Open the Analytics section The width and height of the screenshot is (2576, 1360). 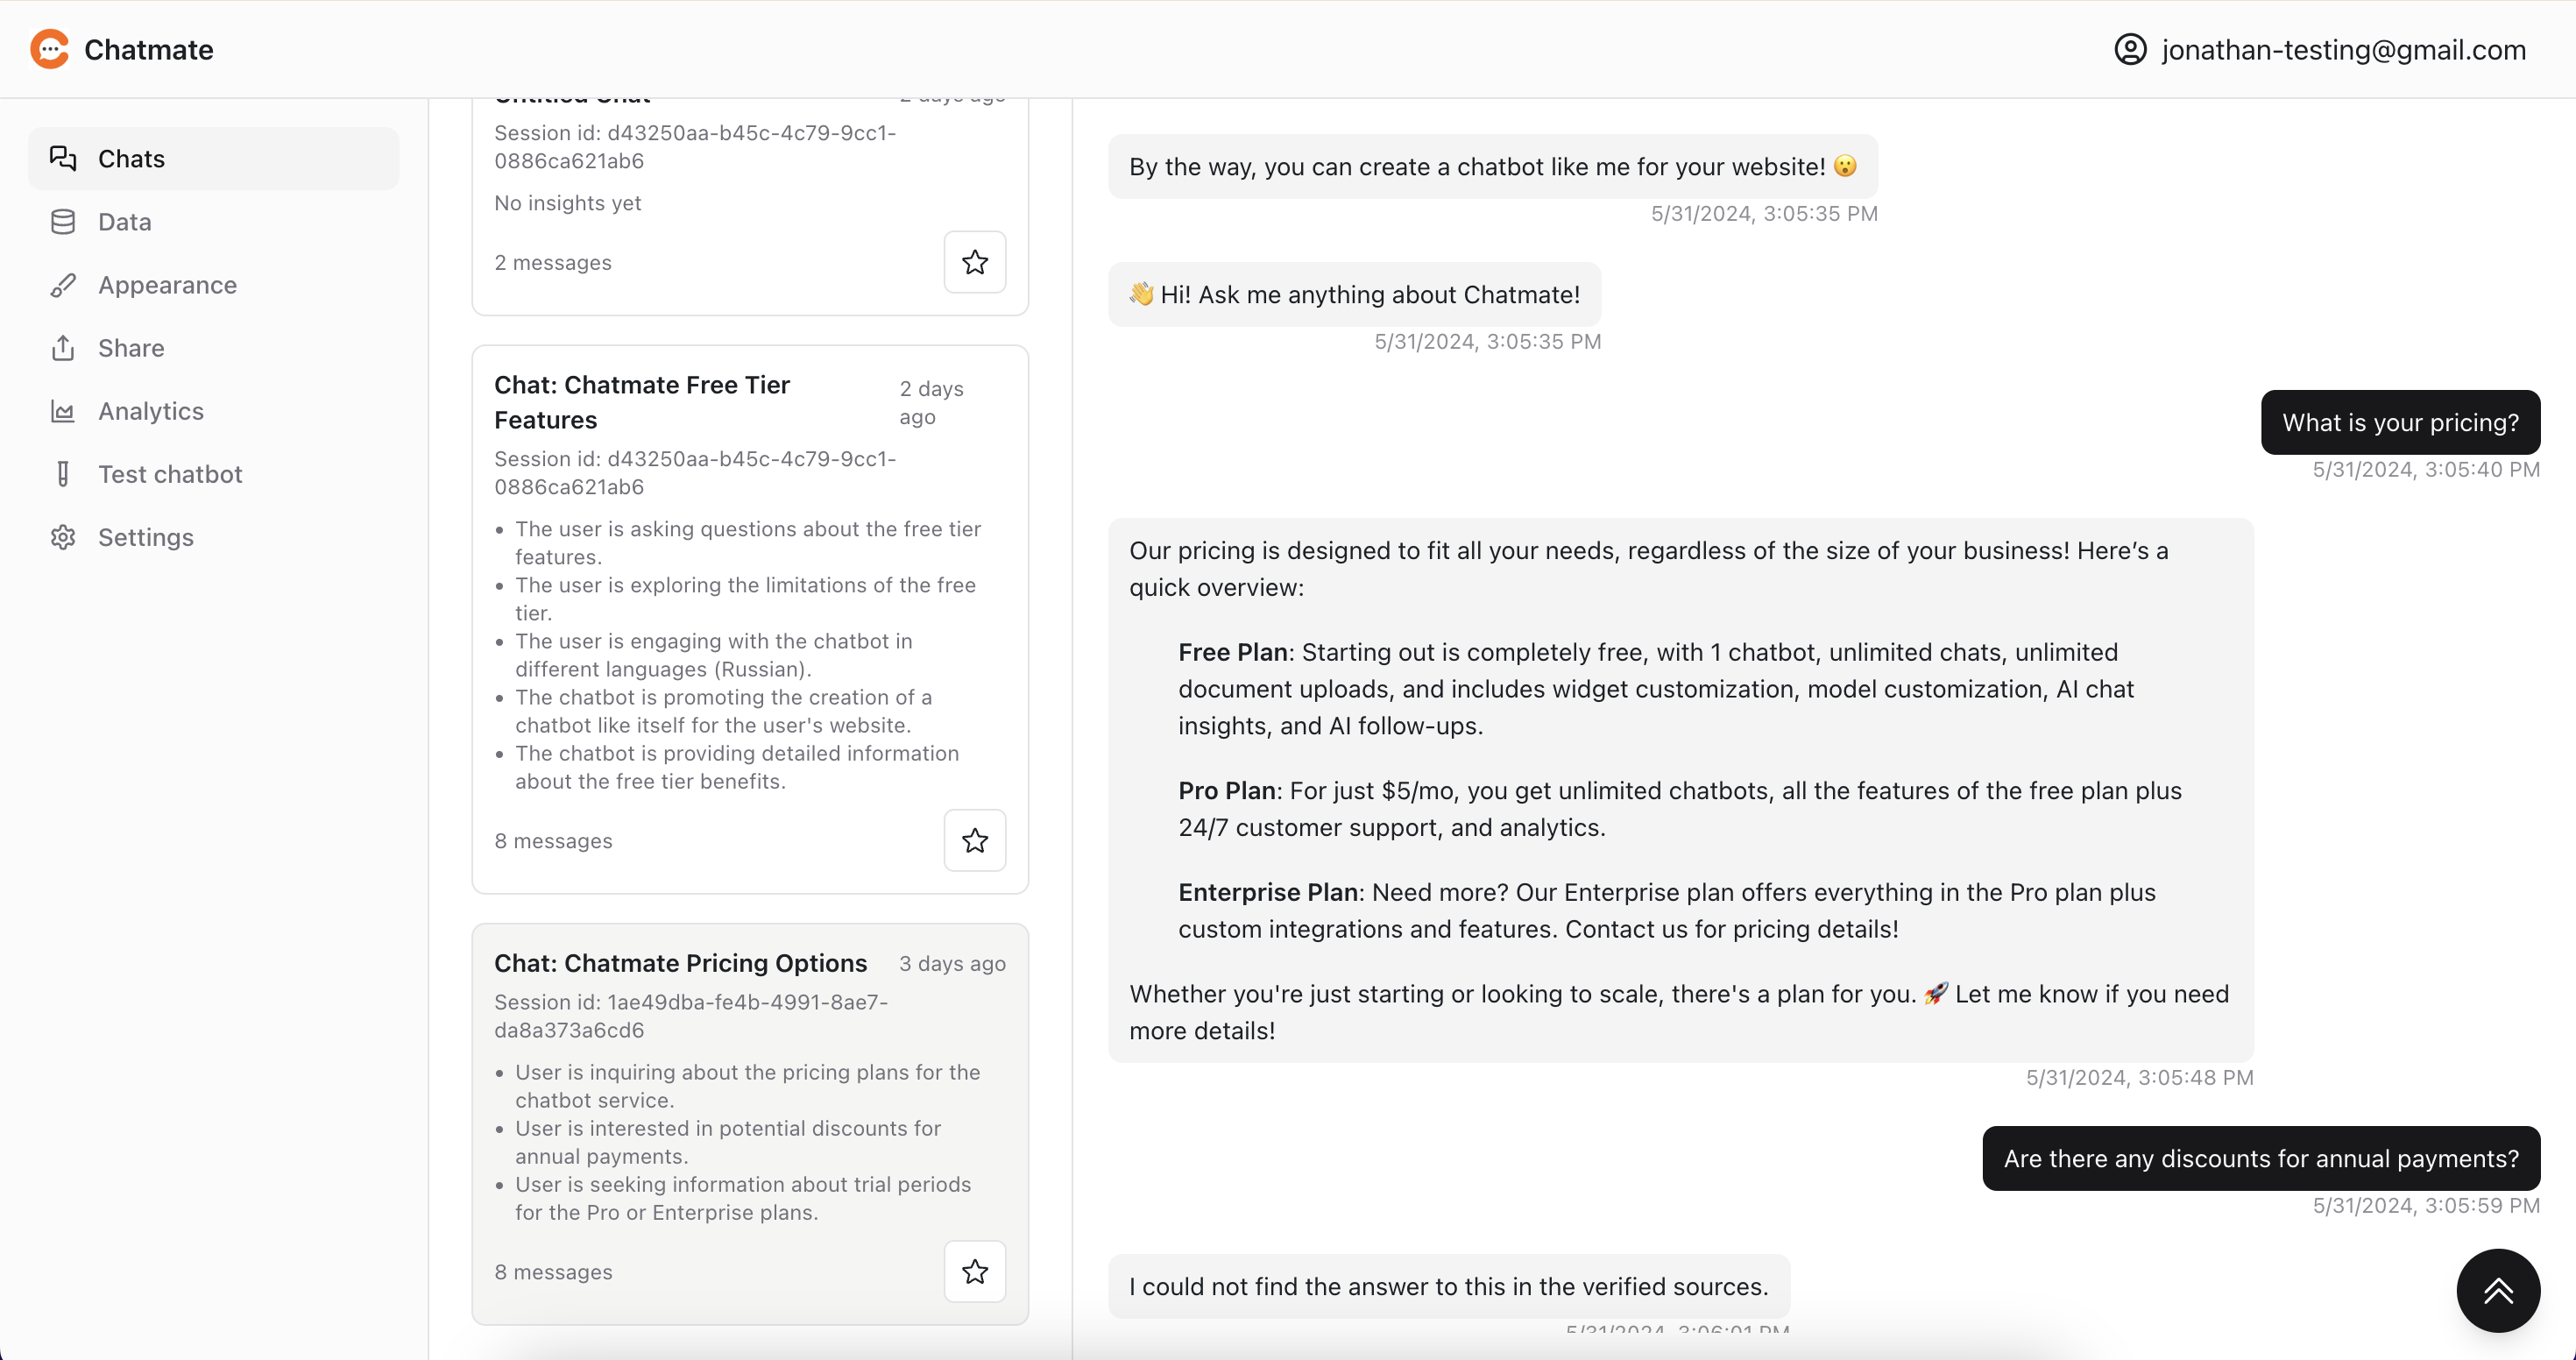pyautogui.click(x=150, y=411)
